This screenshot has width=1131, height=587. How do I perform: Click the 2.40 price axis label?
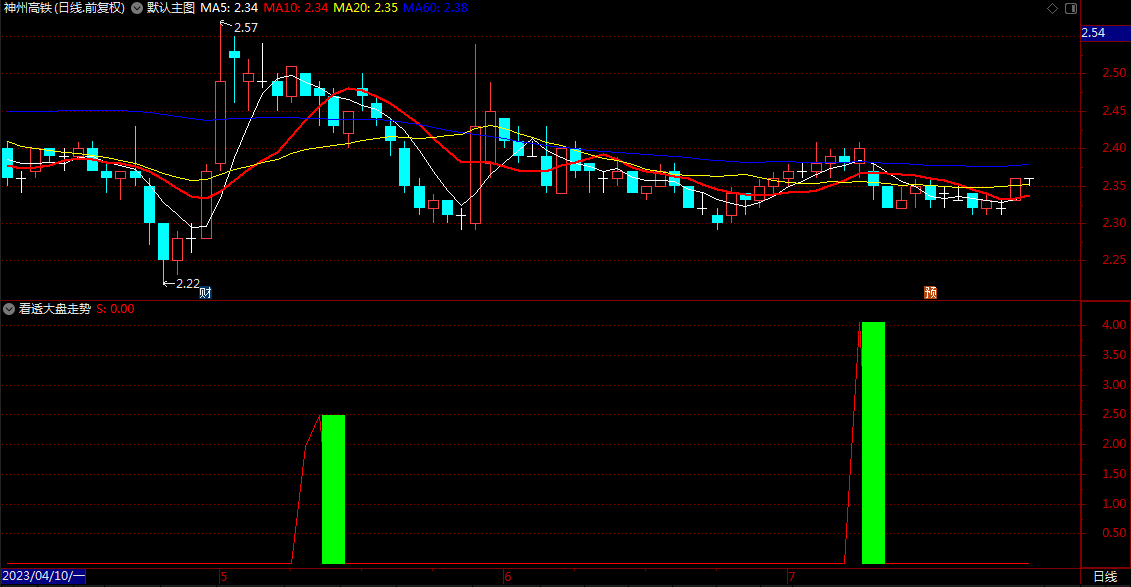coord(1114,148)
